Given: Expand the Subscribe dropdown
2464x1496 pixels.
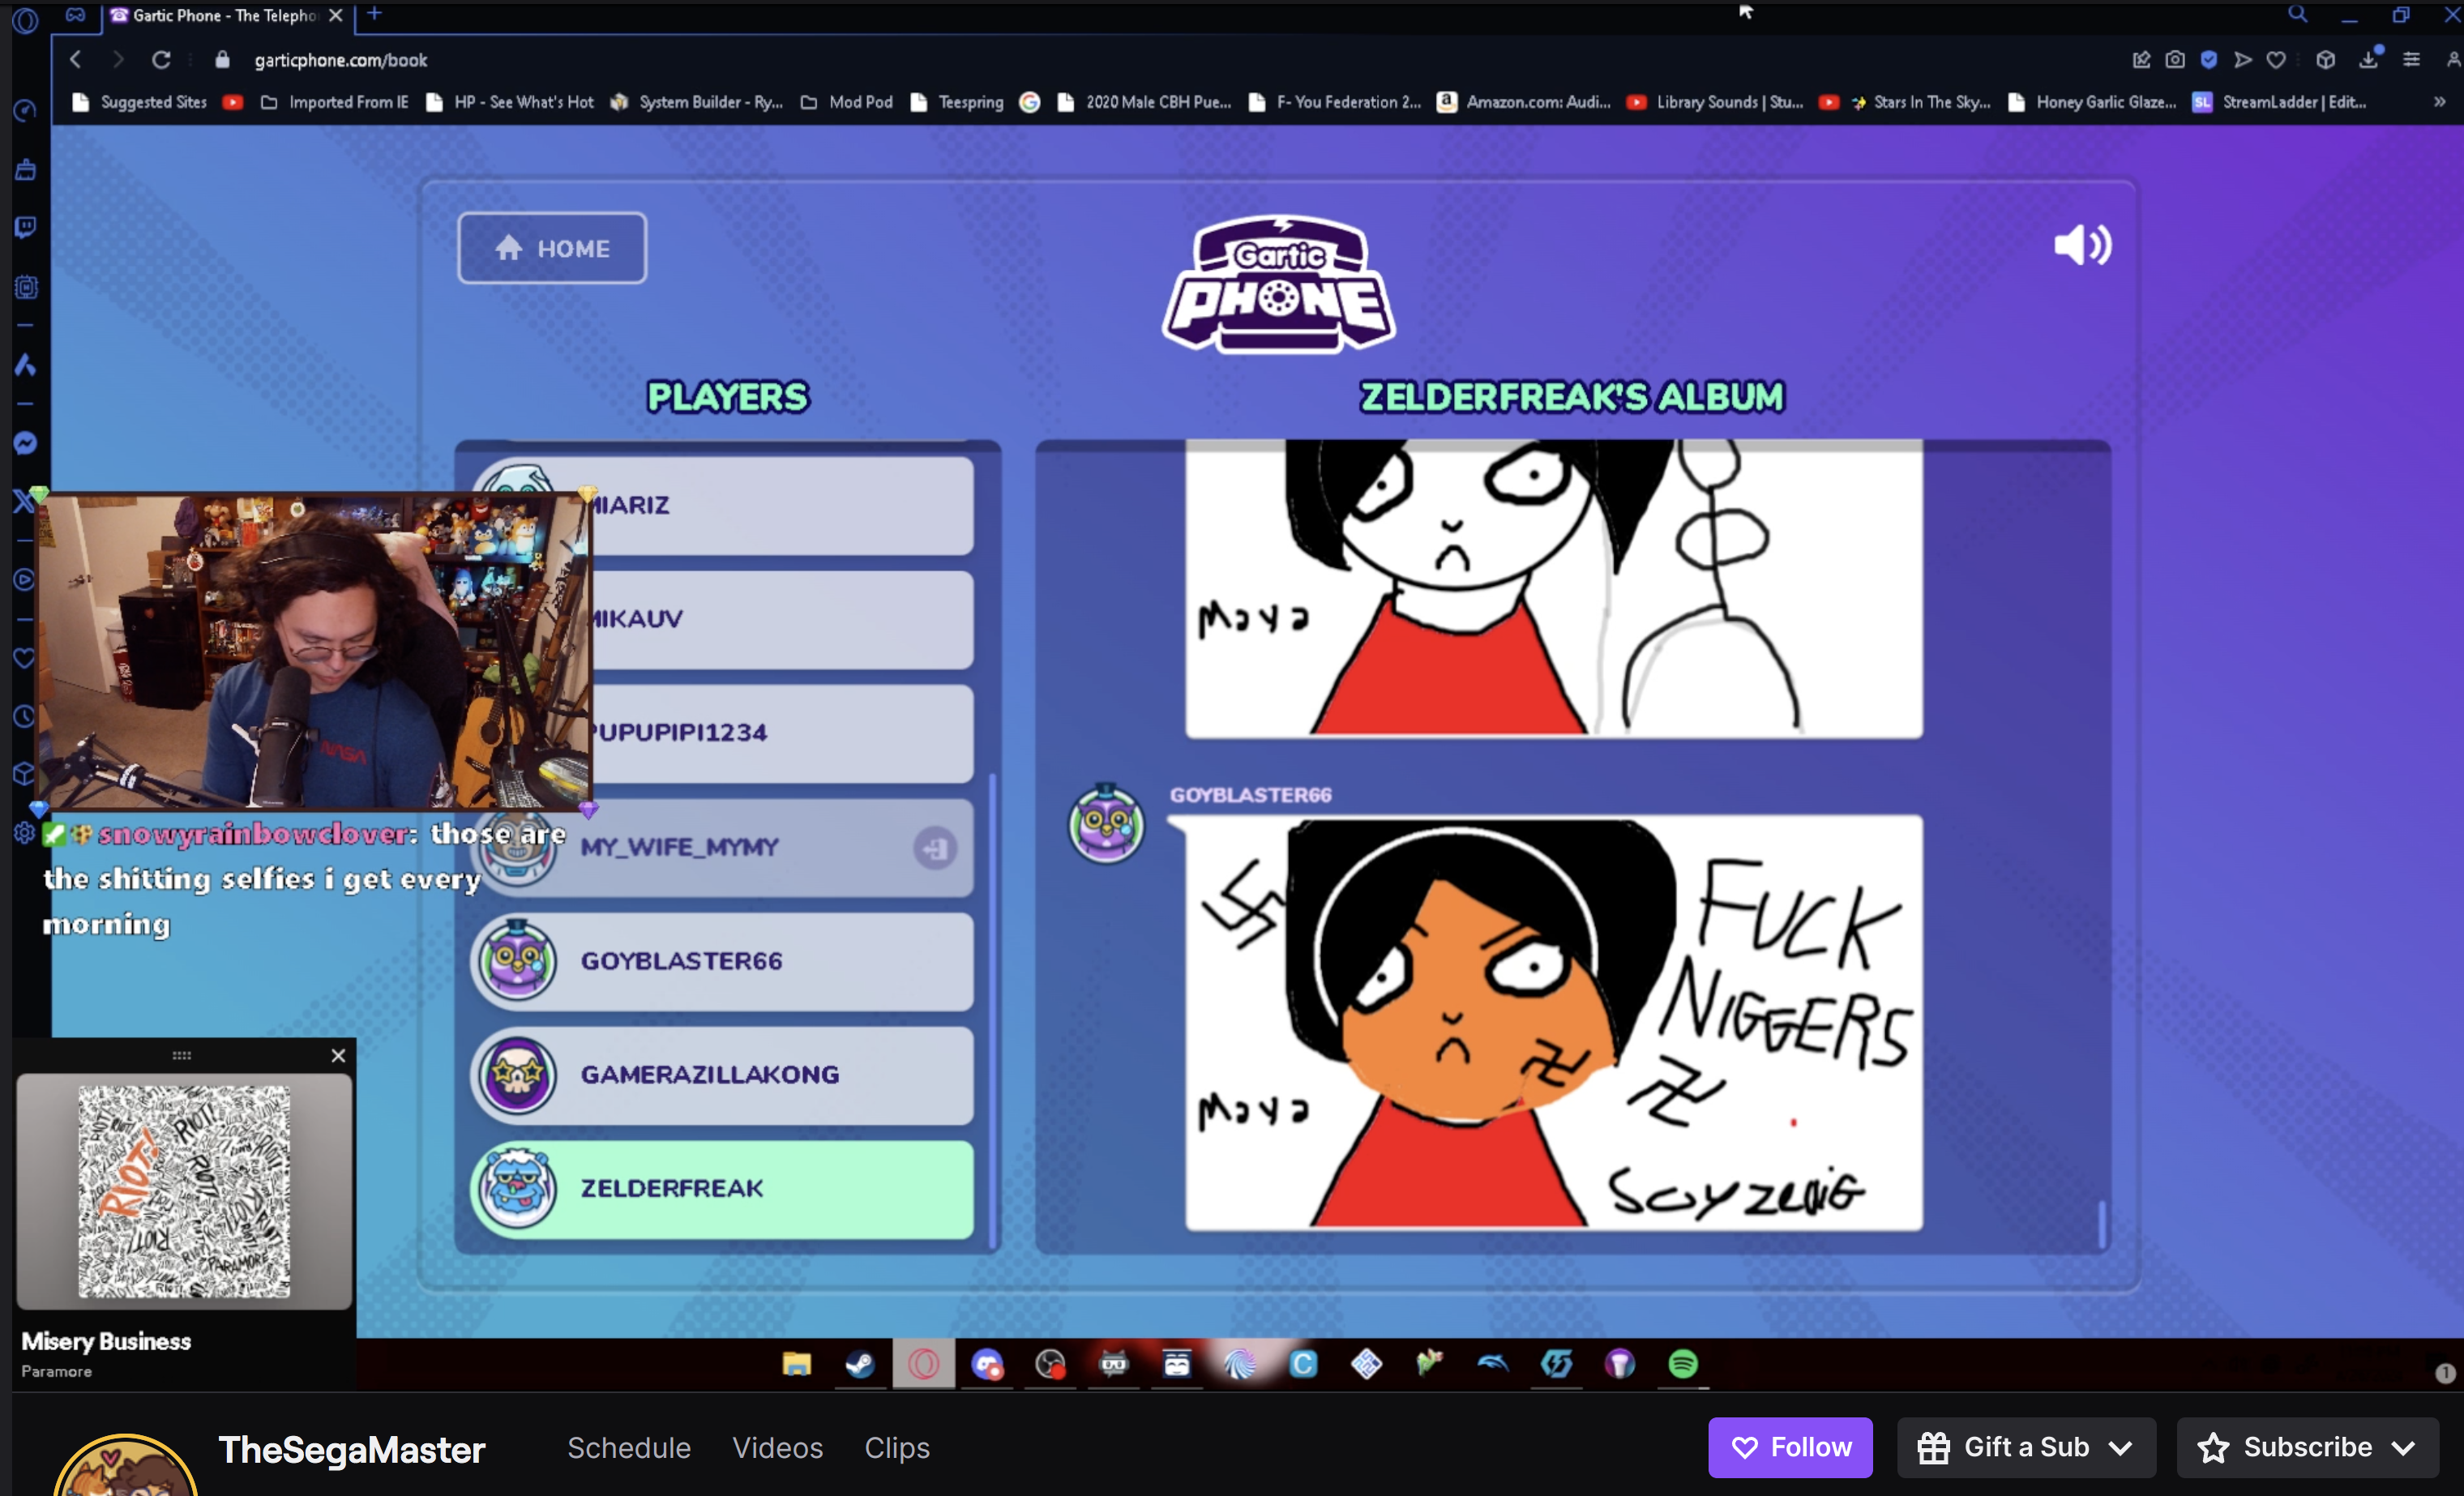Looking at the screenshot, I should tap(2404, 1447).
